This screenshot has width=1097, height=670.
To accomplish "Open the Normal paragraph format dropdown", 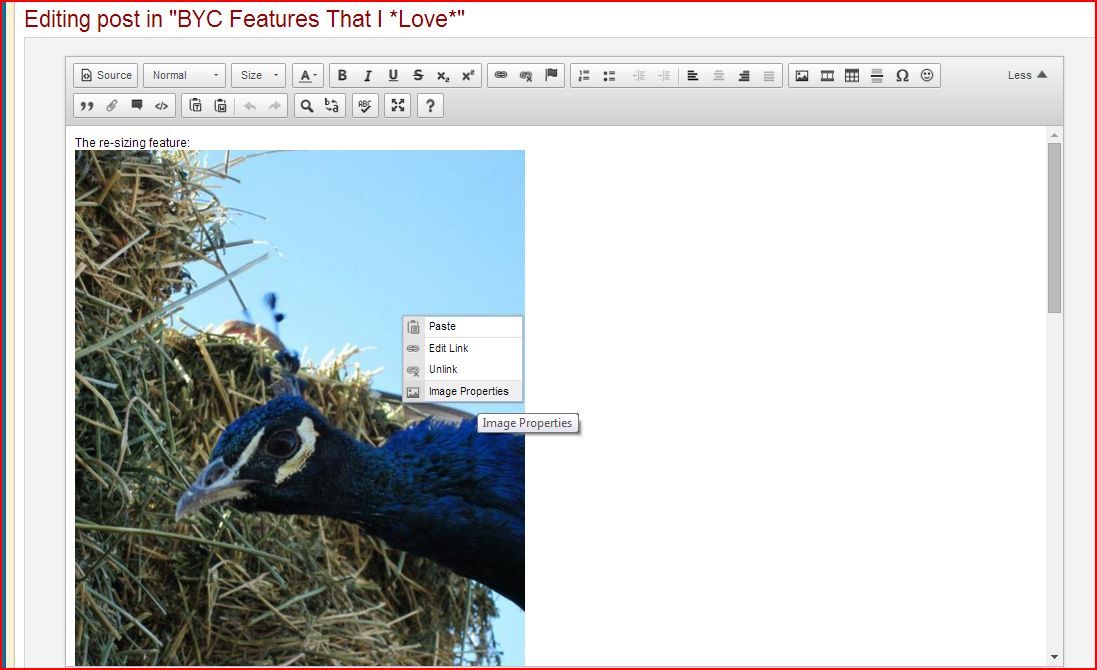I will pos(185,76).
